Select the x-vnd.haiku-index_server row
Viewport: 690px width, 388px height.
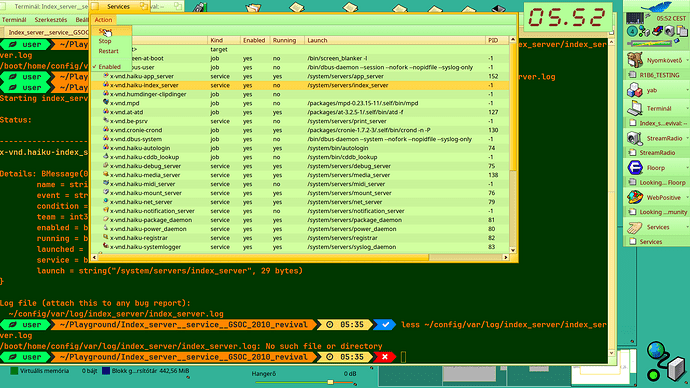300,85
